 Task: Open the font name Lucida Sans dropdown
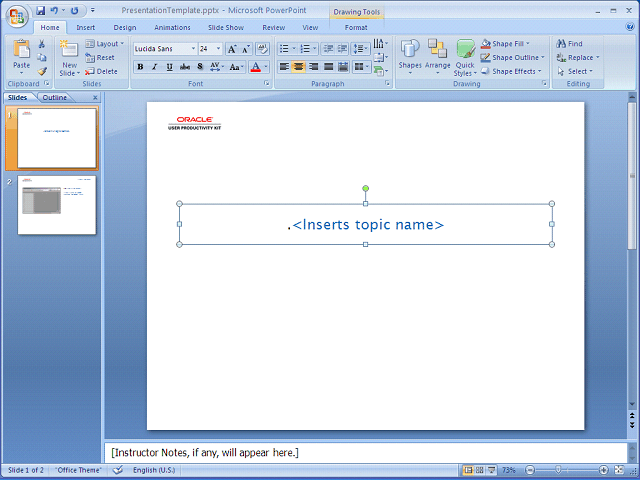(193, 49)
